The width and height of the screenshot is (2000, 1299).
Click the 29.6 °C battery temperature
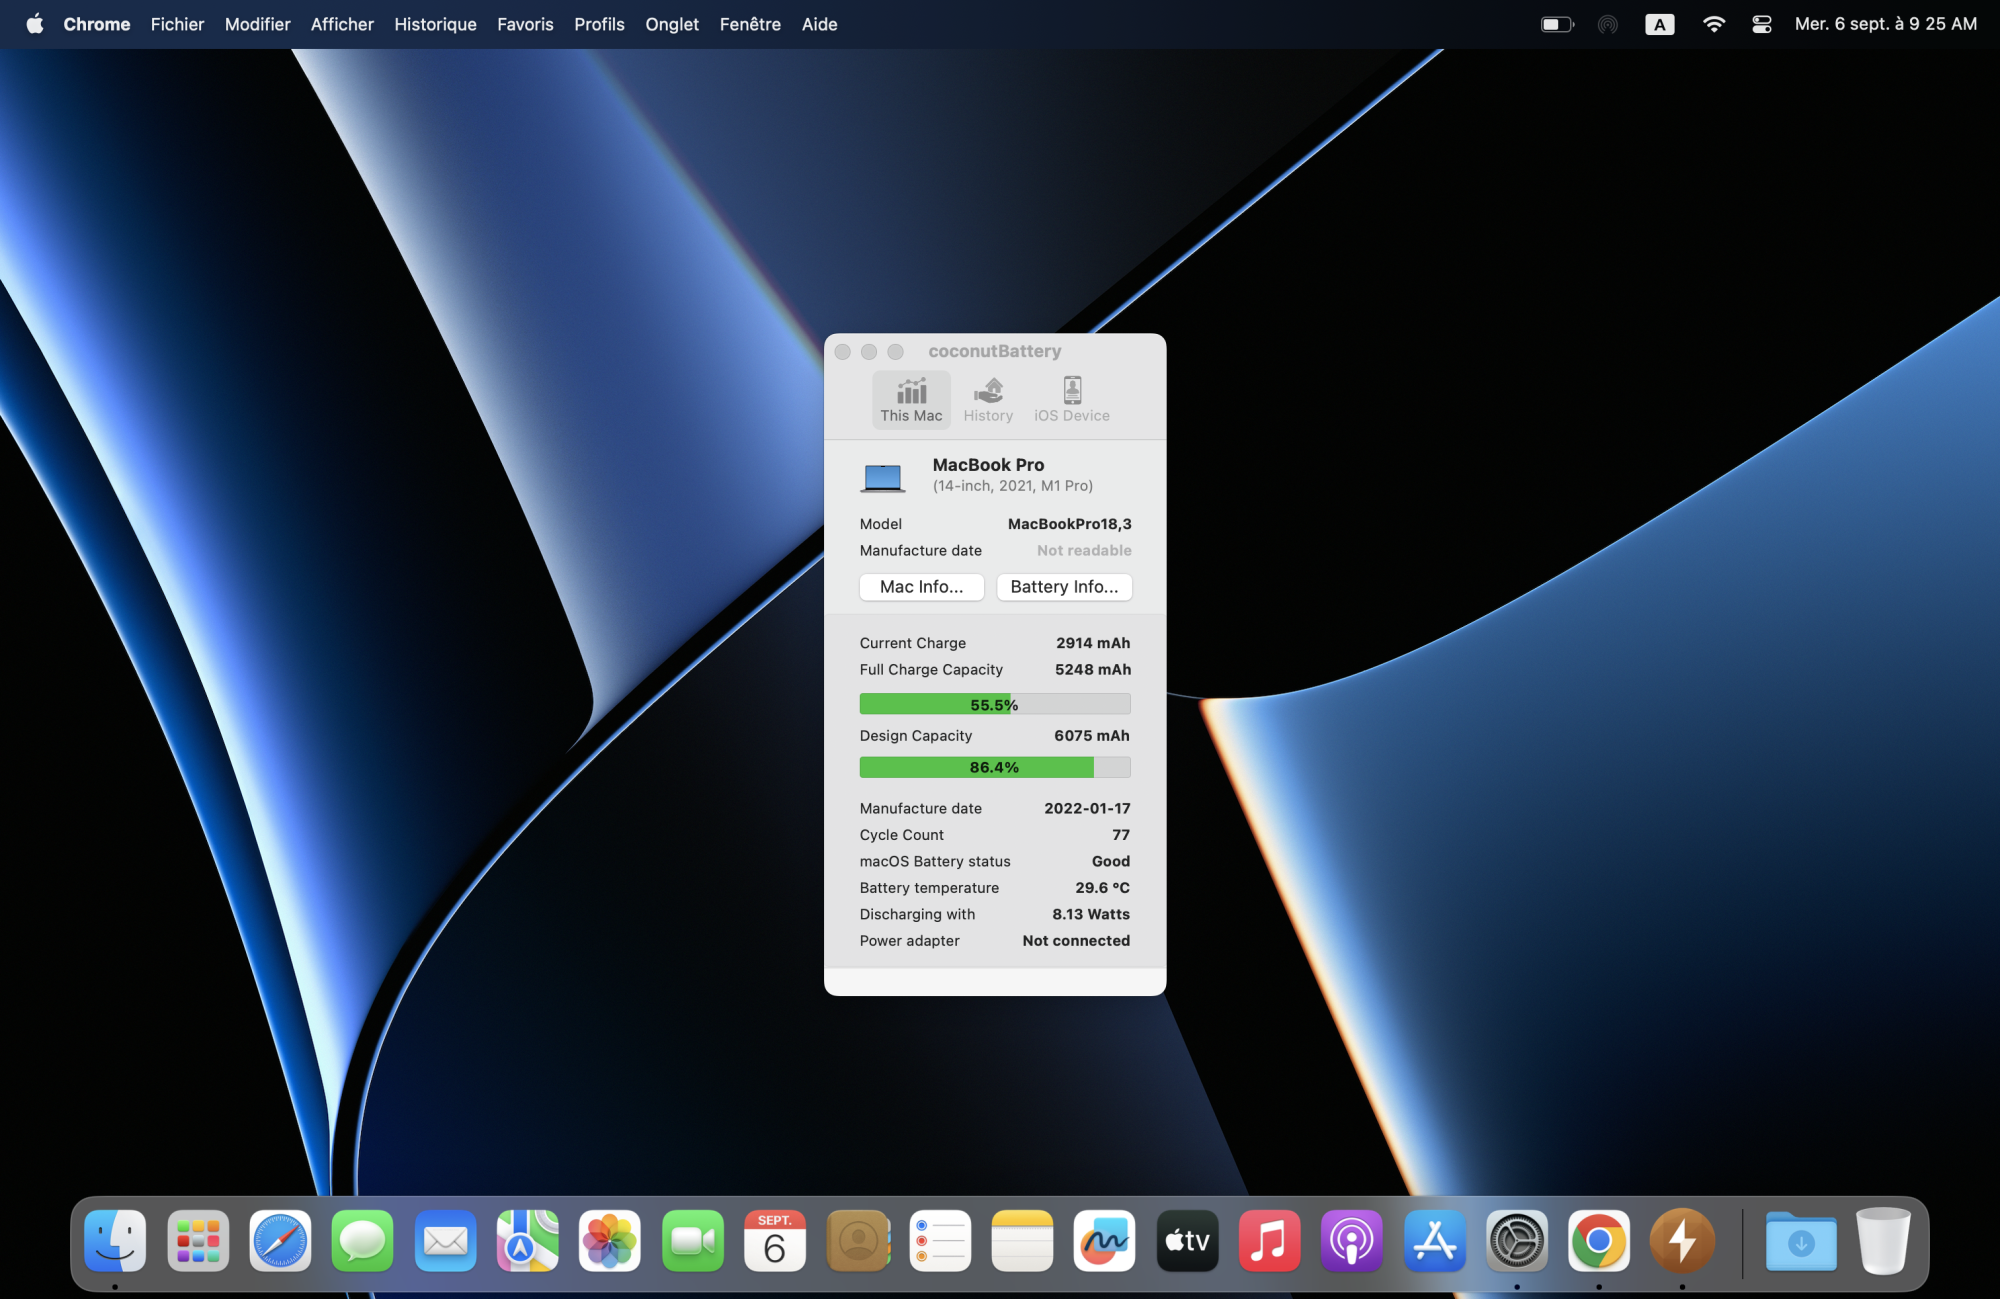pos(1102,888)
